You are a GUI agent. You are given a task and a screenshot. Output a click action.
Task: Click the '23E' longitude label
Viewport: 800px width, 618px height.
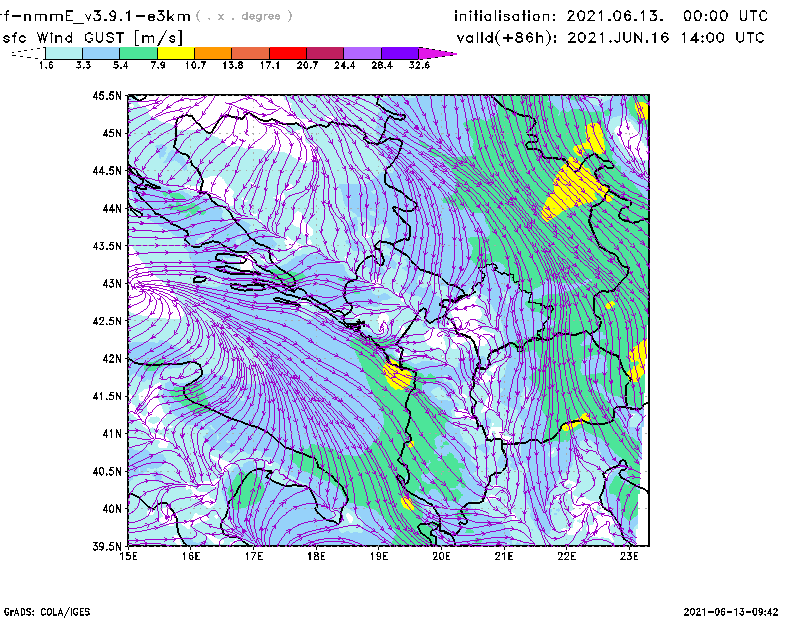click(x=629, y=556)
